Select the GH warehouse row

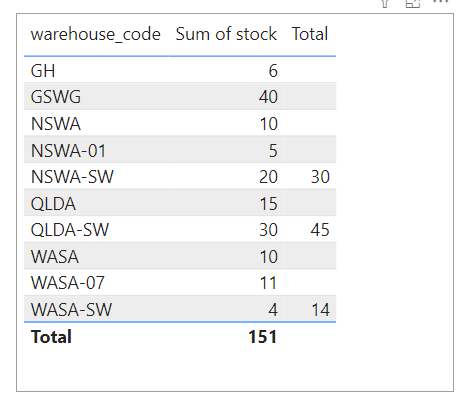[180, 70]
